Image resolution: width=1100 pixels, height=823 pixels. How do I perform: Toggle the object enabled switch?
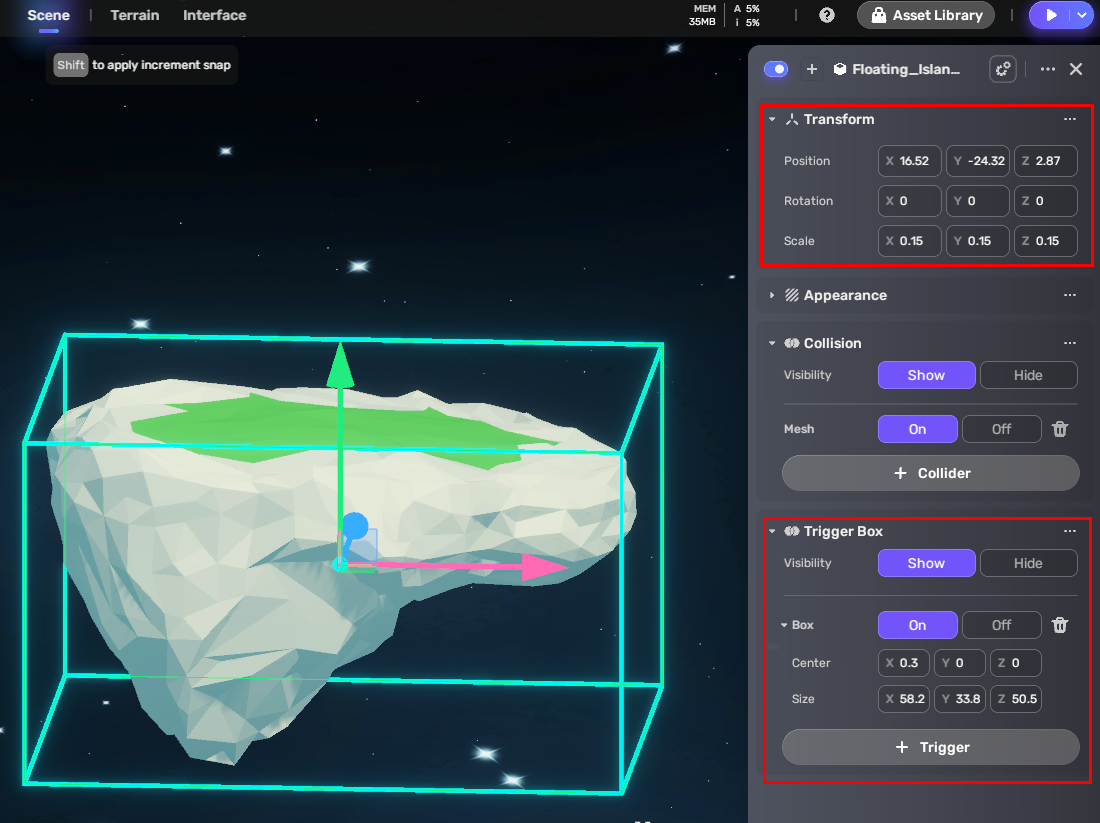click(776, 69)
